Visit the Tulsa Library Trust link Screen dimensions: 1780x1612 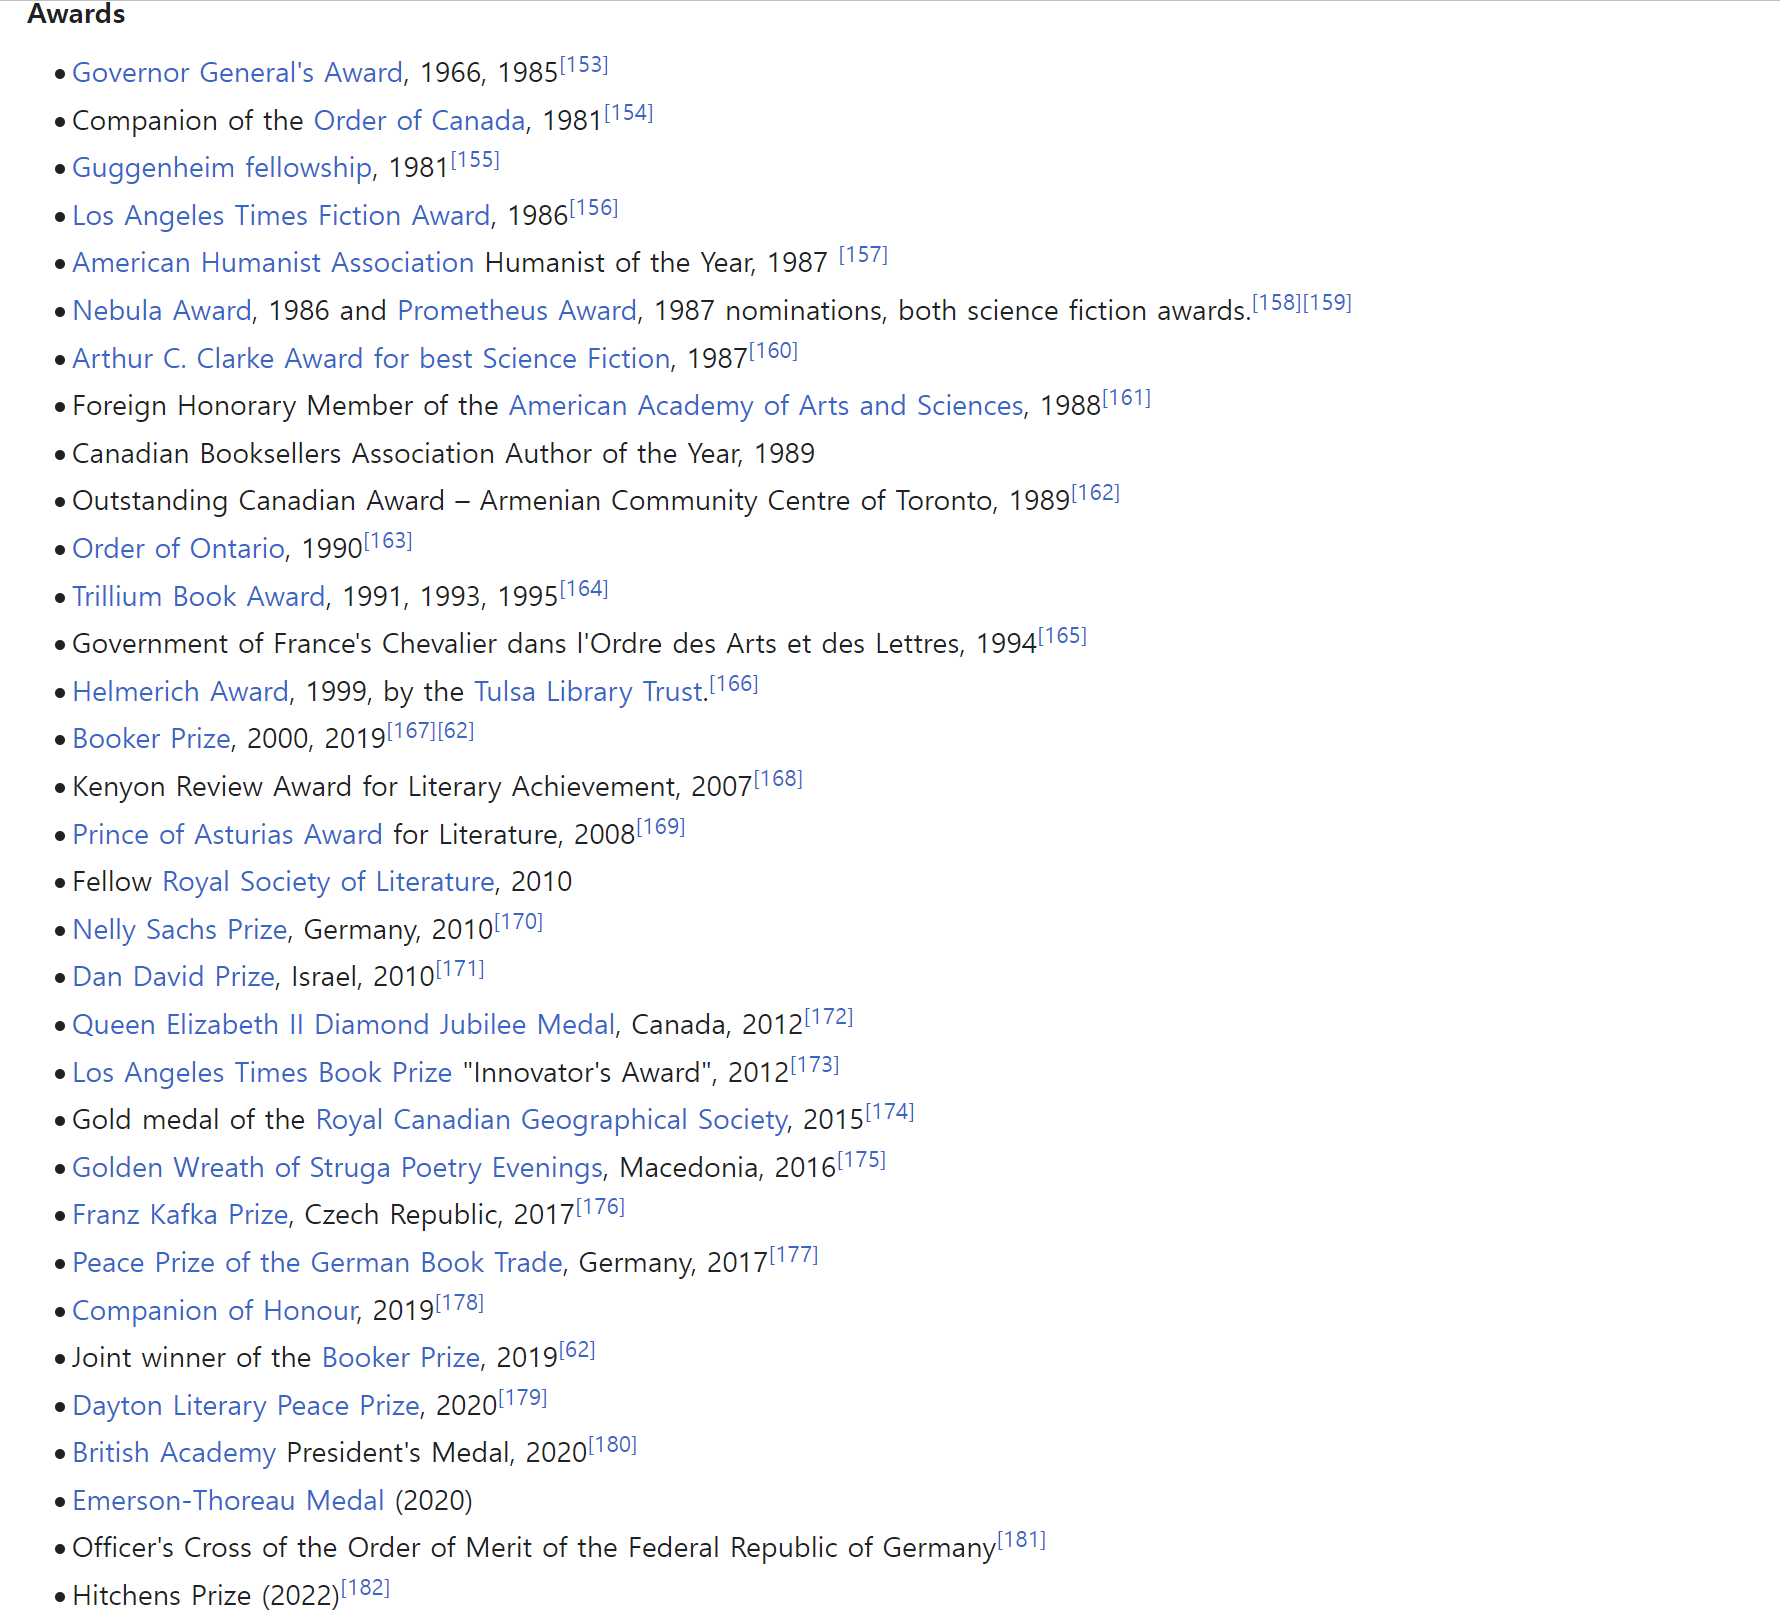point(589,692)
